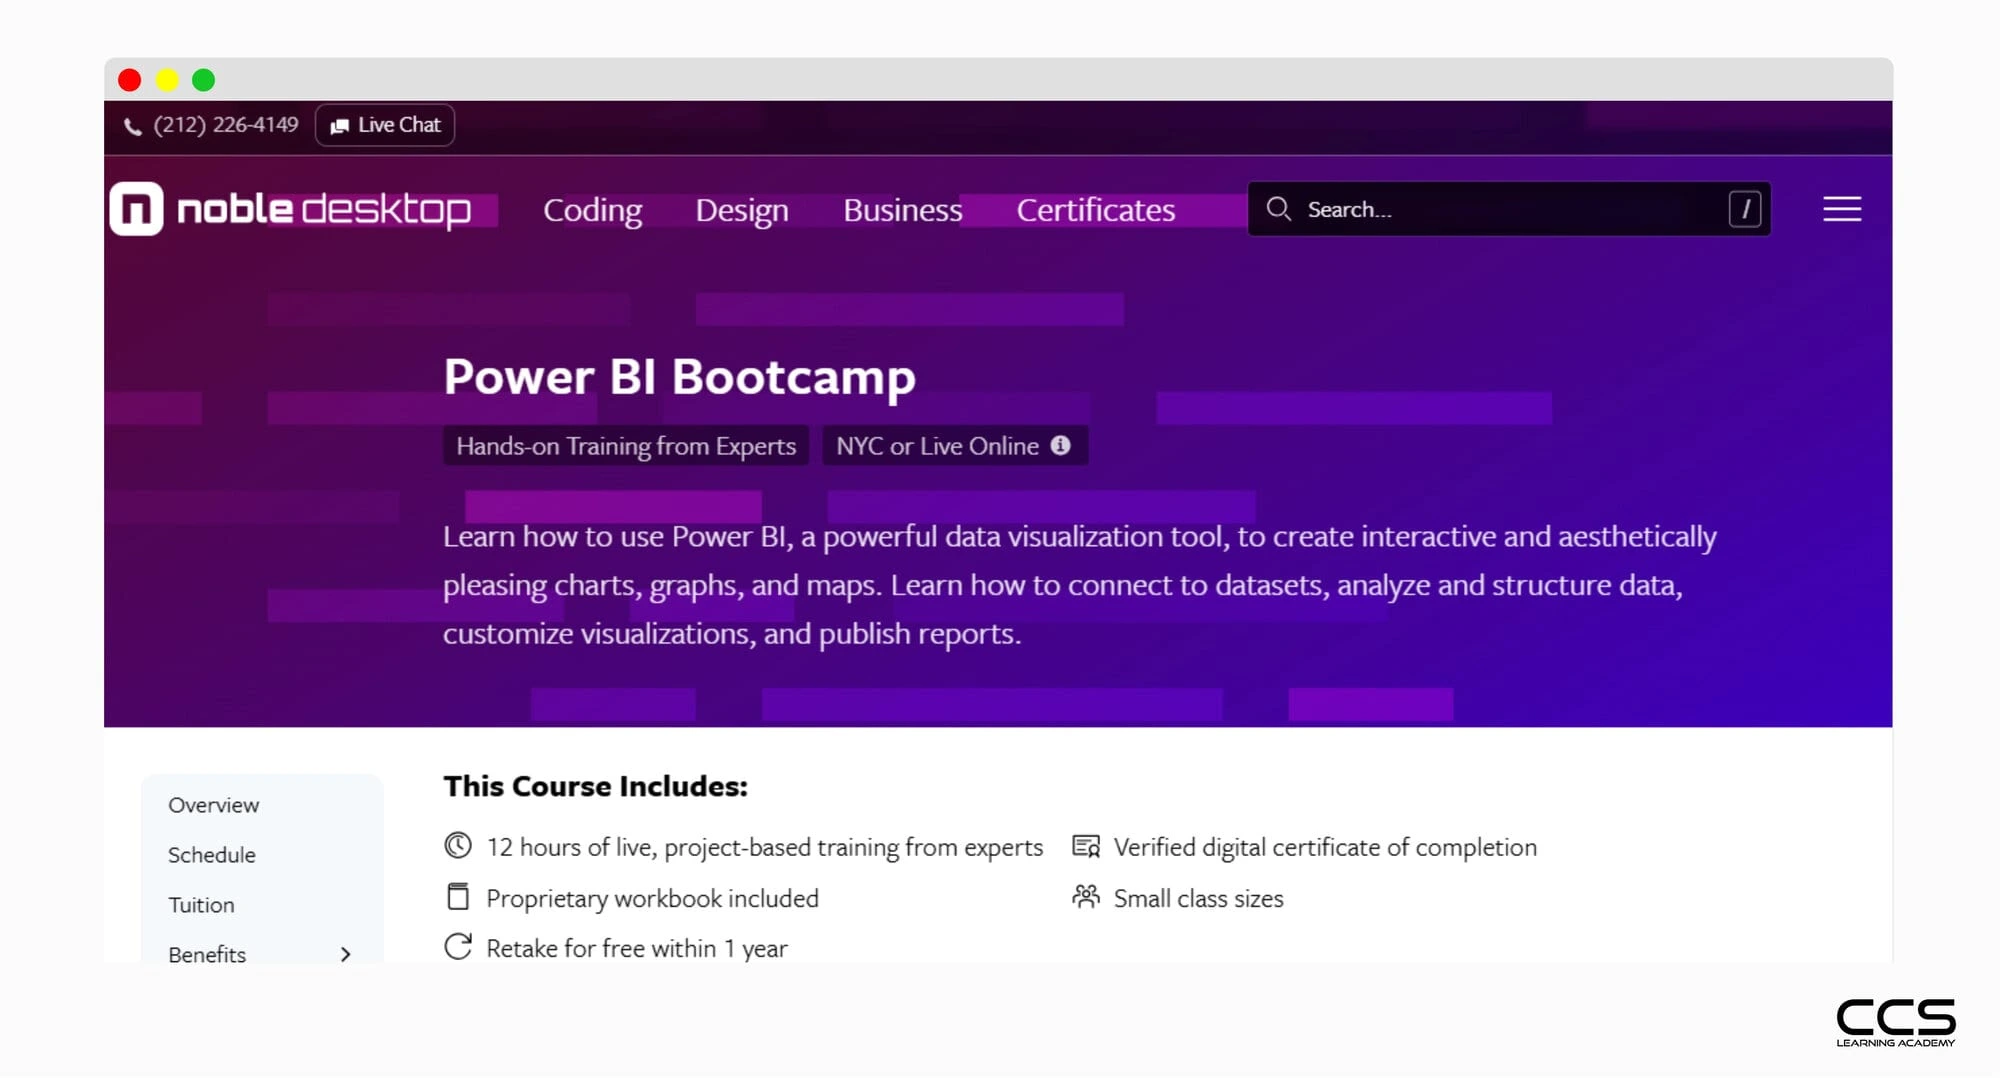Expand the Benefits chevron arrow

346,954
